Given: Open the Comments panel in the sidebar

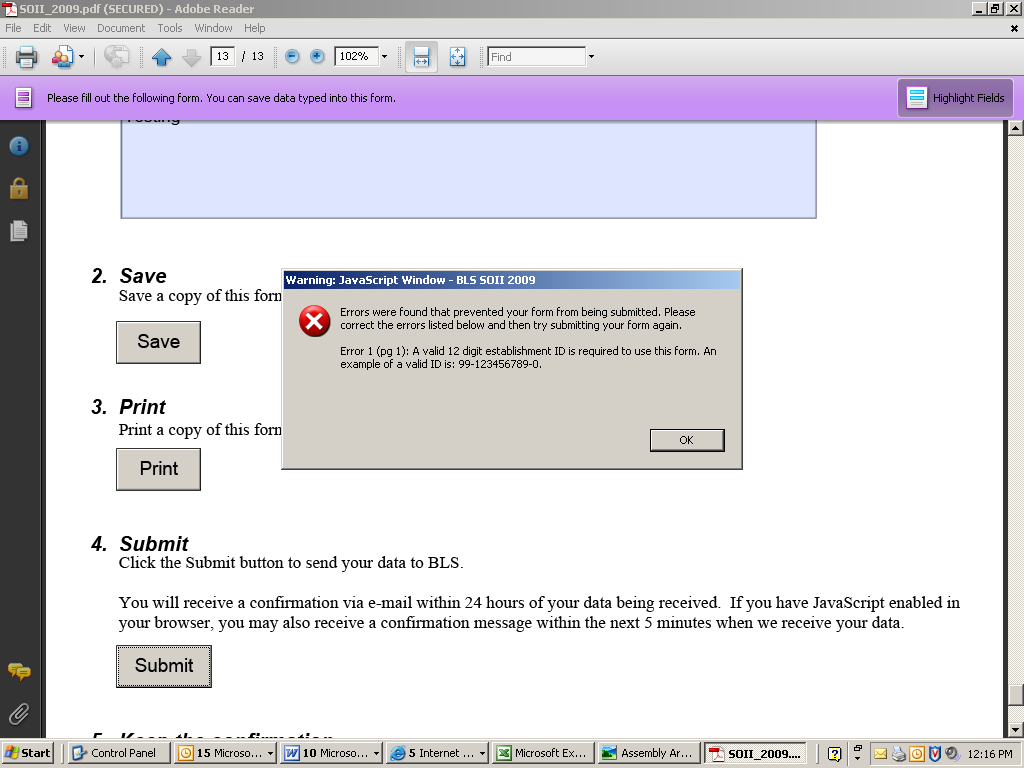Looking at the screenshot, I should click(x=19, y=671).
